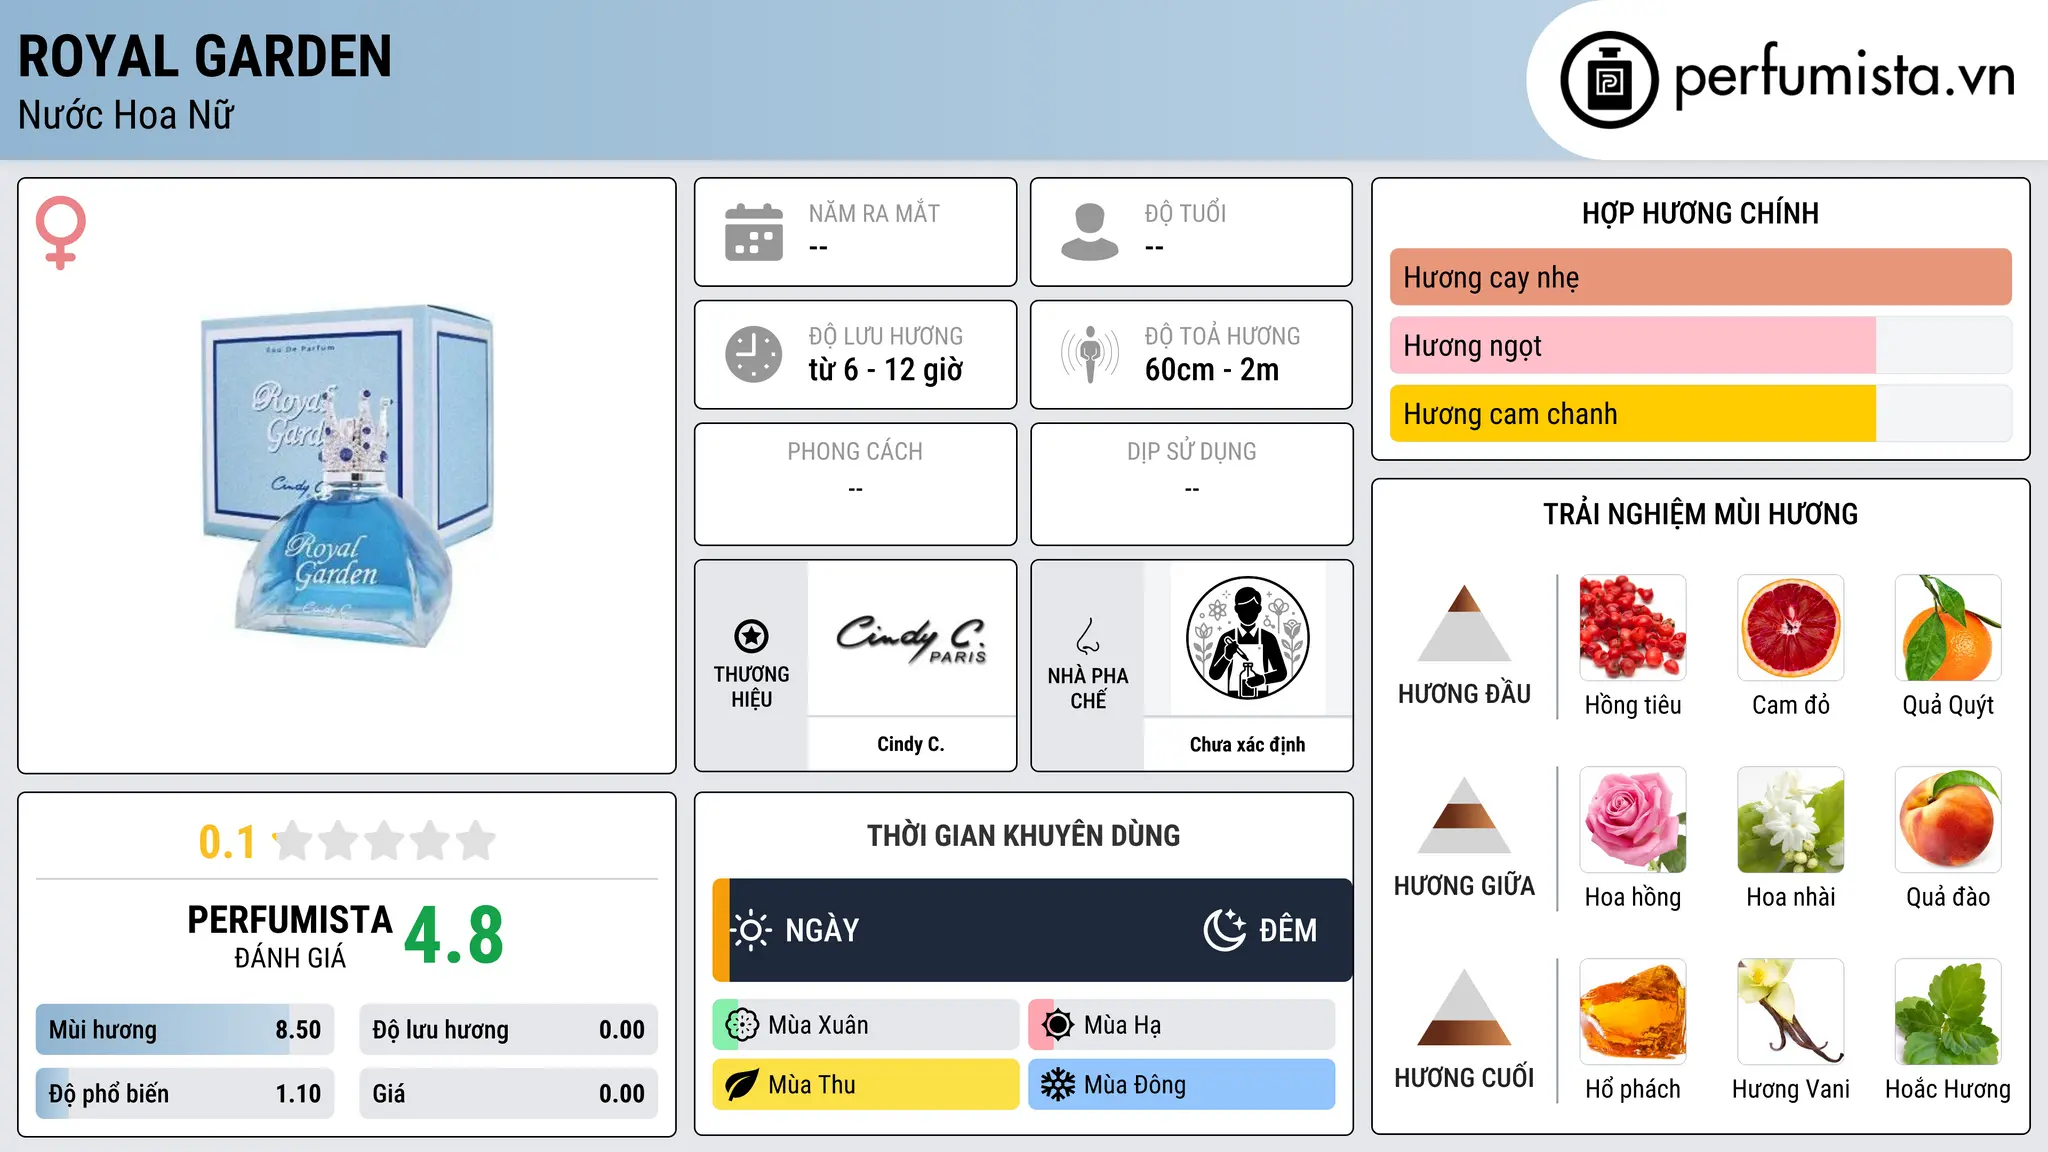Screen dimensions: 2048x1152
Task: Click the Hương Vani vanilla image
Action: [x=1791, y=1012]
